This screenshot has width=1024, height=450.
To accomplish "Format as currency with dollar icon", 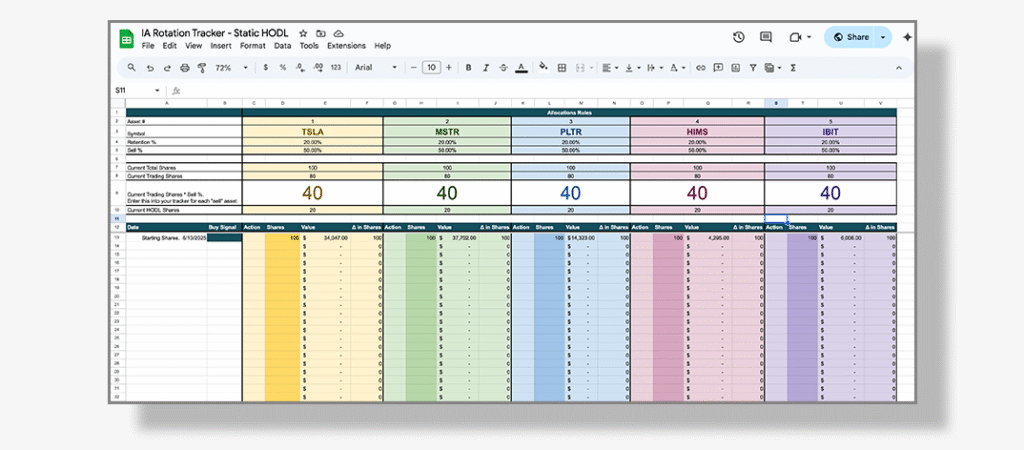I will point(266,67).
